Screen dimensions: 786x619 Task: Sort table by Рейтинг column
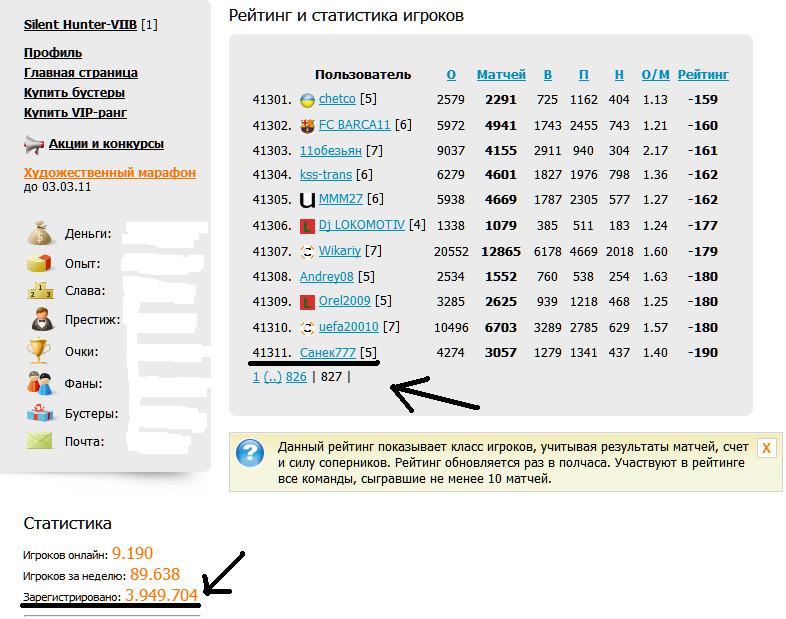point(703,75)
